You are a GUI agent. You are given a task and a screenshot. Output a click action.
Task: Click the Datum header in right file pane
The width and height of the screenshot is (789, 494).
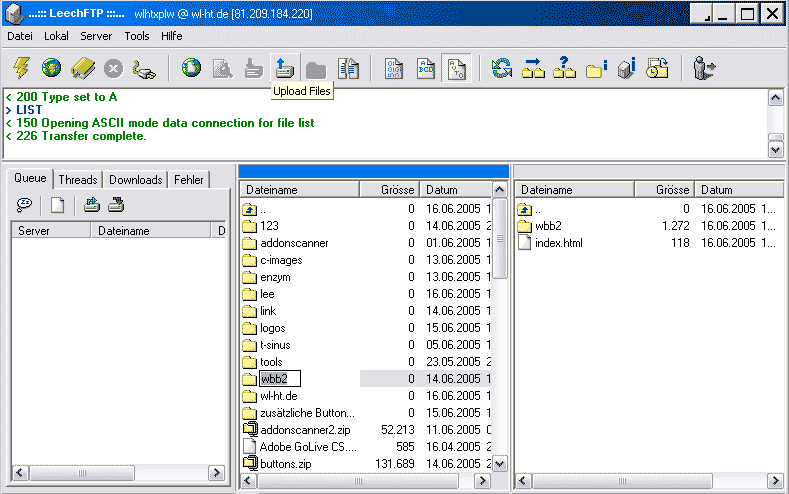click(739, 190)
